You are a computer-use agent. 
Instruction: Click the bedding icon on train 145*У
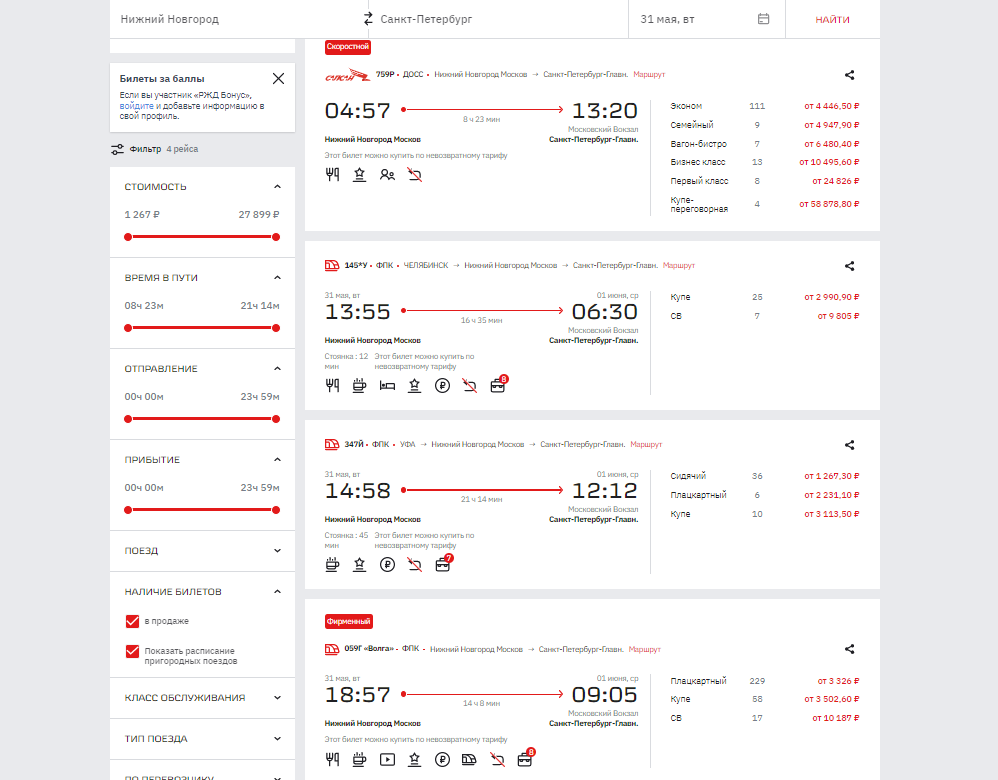[x=387, y=385]
